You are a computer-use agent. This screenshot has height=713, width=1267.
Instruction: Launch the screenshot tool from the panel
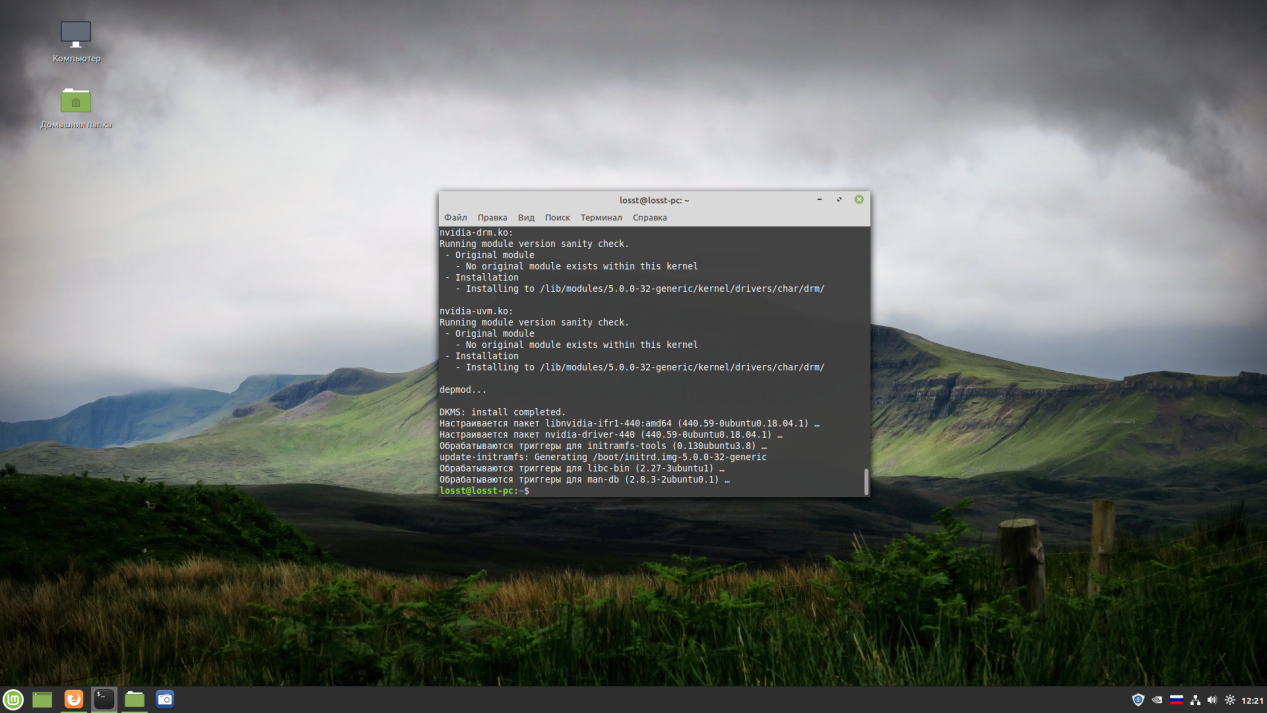pyautogui.click(x=165, y=700)
